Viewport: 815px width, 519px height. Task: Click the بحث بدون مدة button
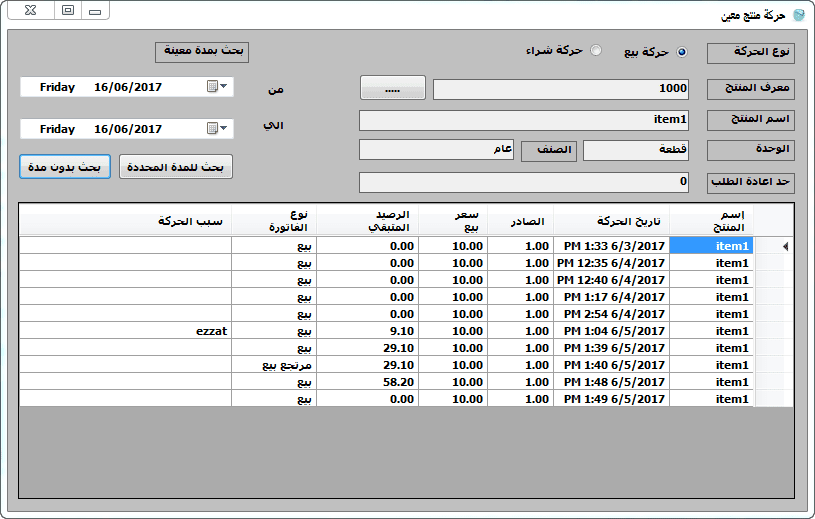pyautogui.click(x=62, y=167)
